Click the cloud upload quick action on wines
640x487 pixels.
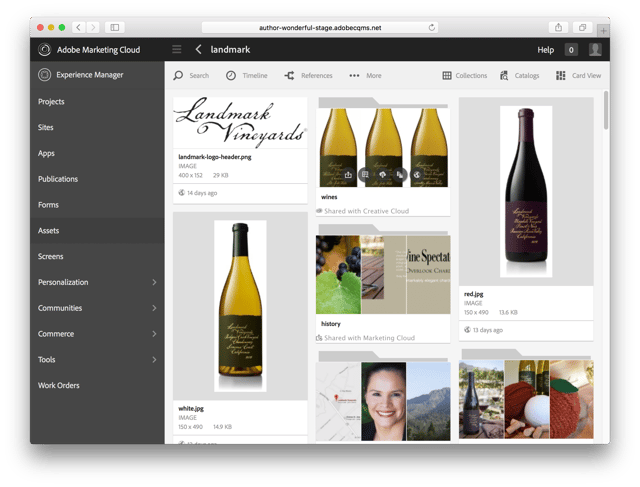(x=382, y=175)
